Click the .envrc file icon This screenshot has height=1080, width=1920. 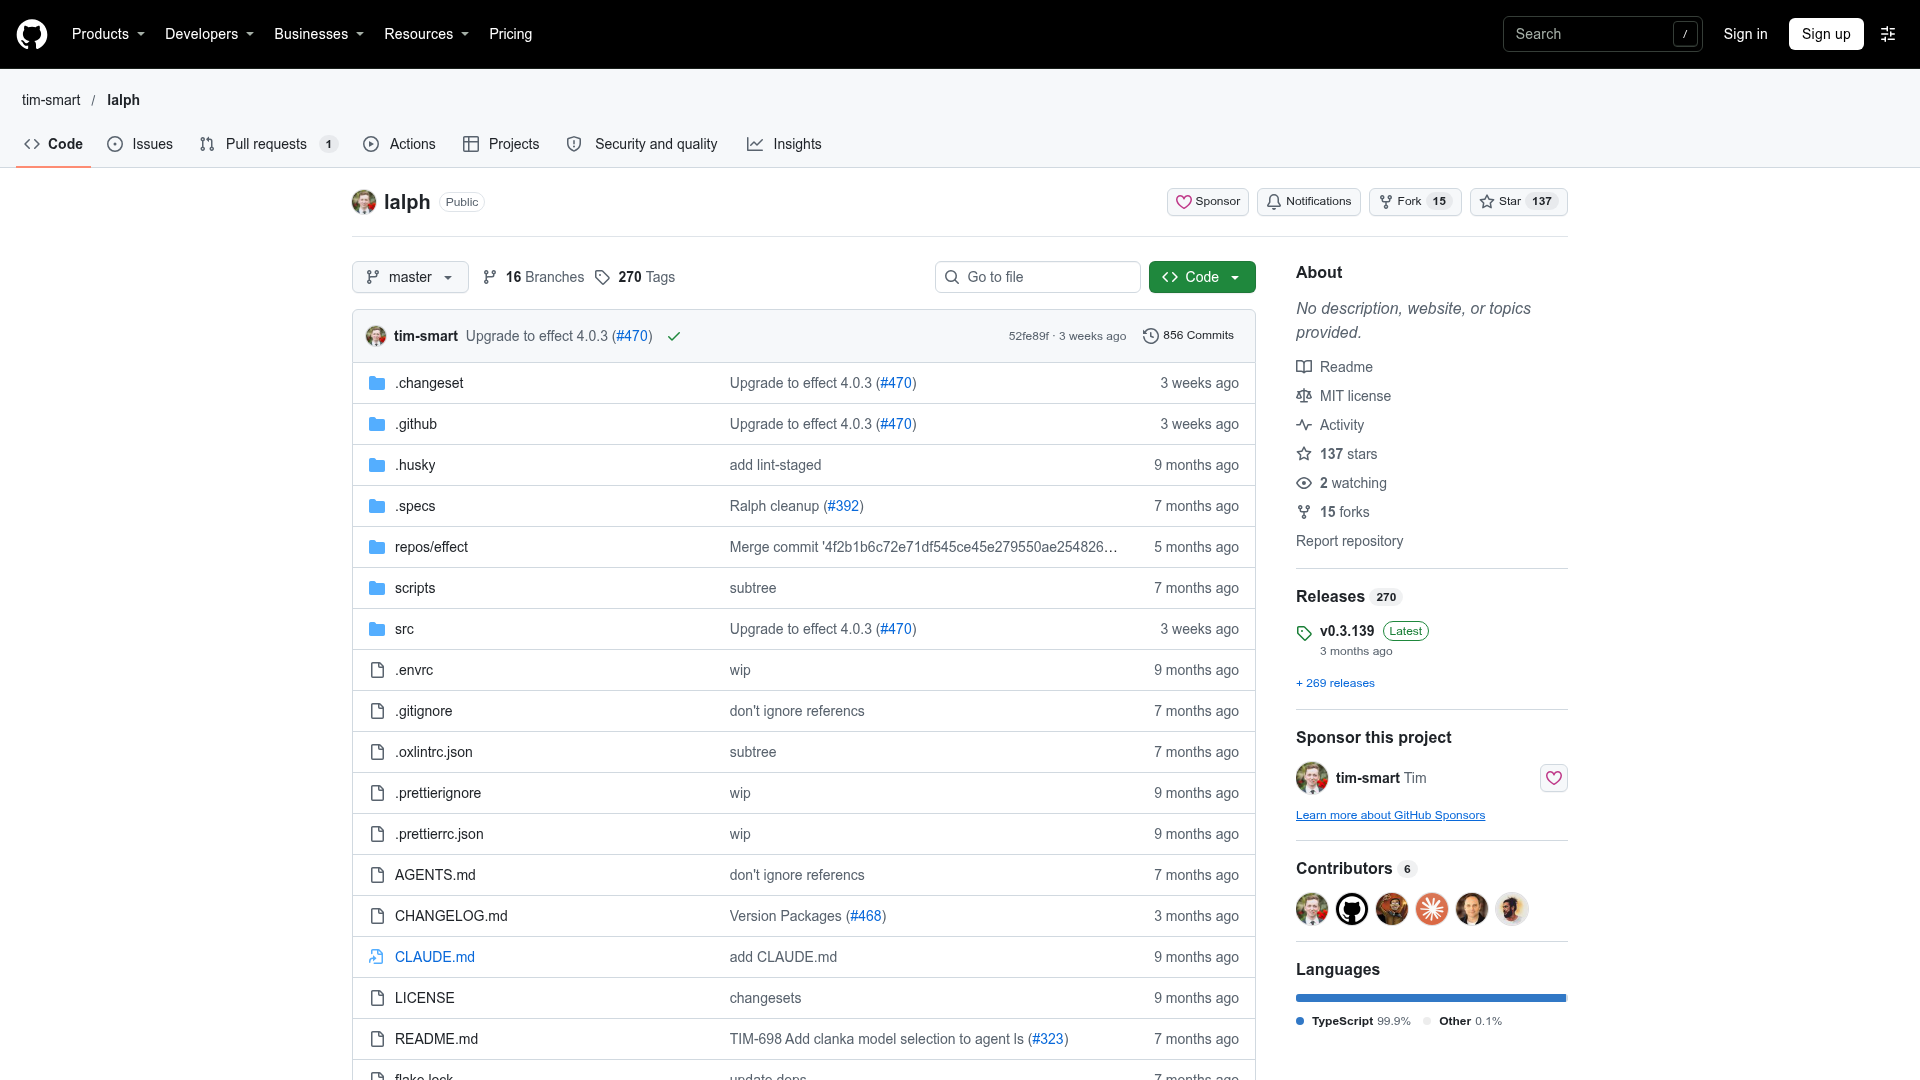[x=377, y=670]
